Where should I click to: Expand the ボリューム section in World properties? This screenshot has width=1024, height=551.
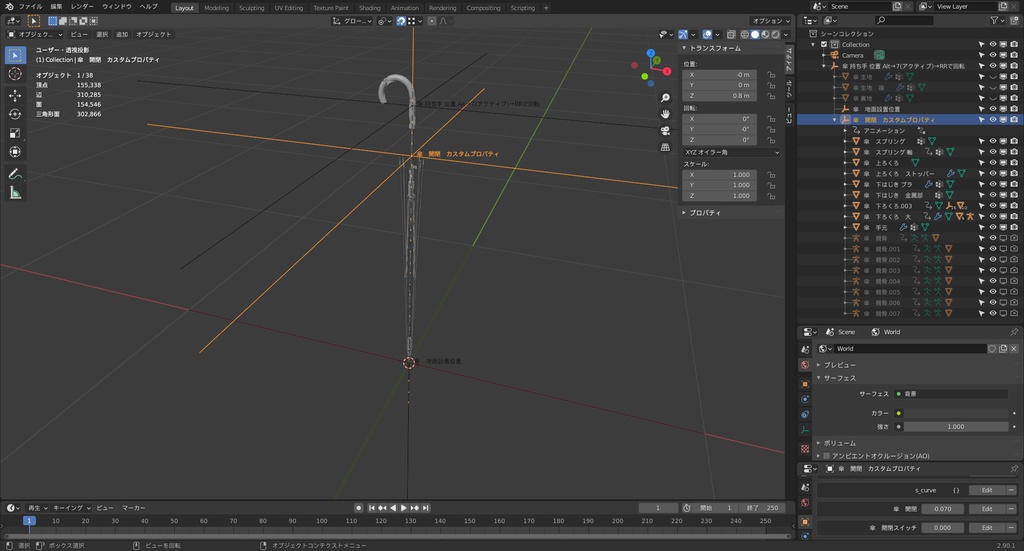(x=839, y=442)
